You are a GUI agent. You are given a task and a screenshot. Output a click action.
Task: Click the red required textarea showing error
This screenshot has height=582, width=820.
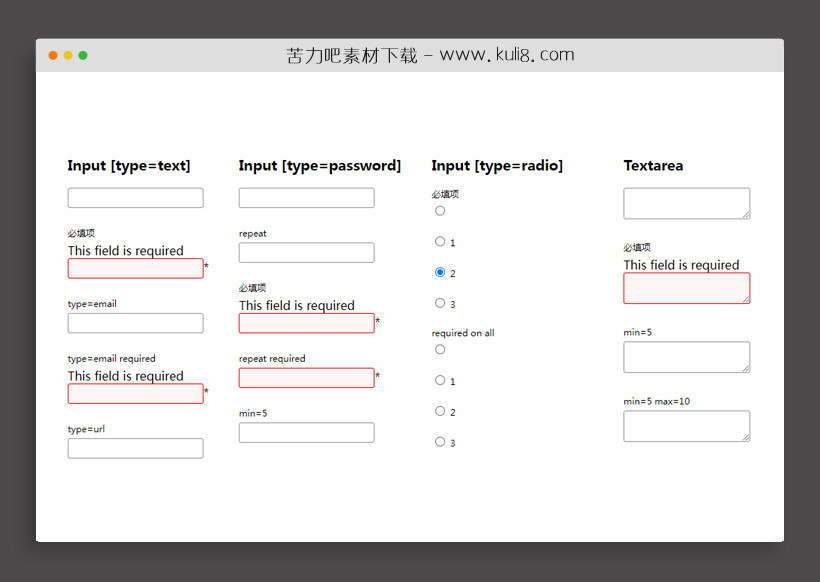coord(686,288)
